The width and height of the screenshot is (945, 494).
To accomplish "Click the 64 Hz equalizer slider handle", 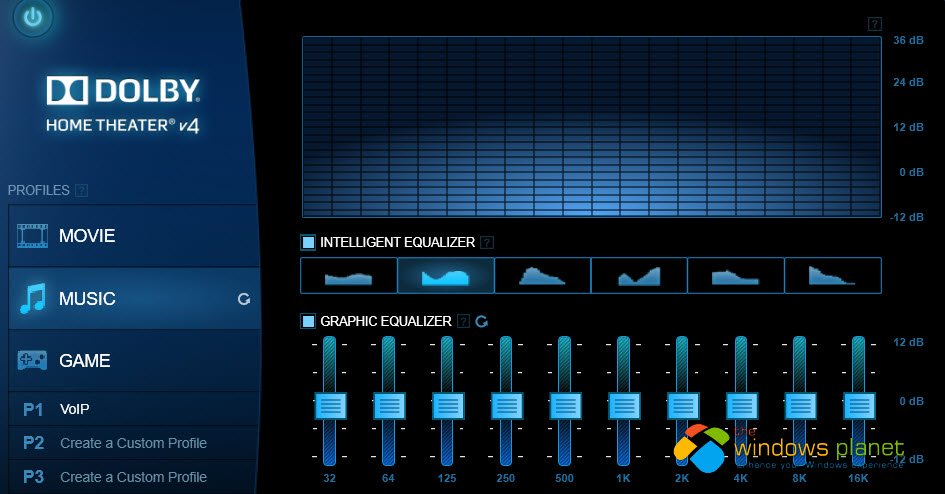I will coord(389,405).
